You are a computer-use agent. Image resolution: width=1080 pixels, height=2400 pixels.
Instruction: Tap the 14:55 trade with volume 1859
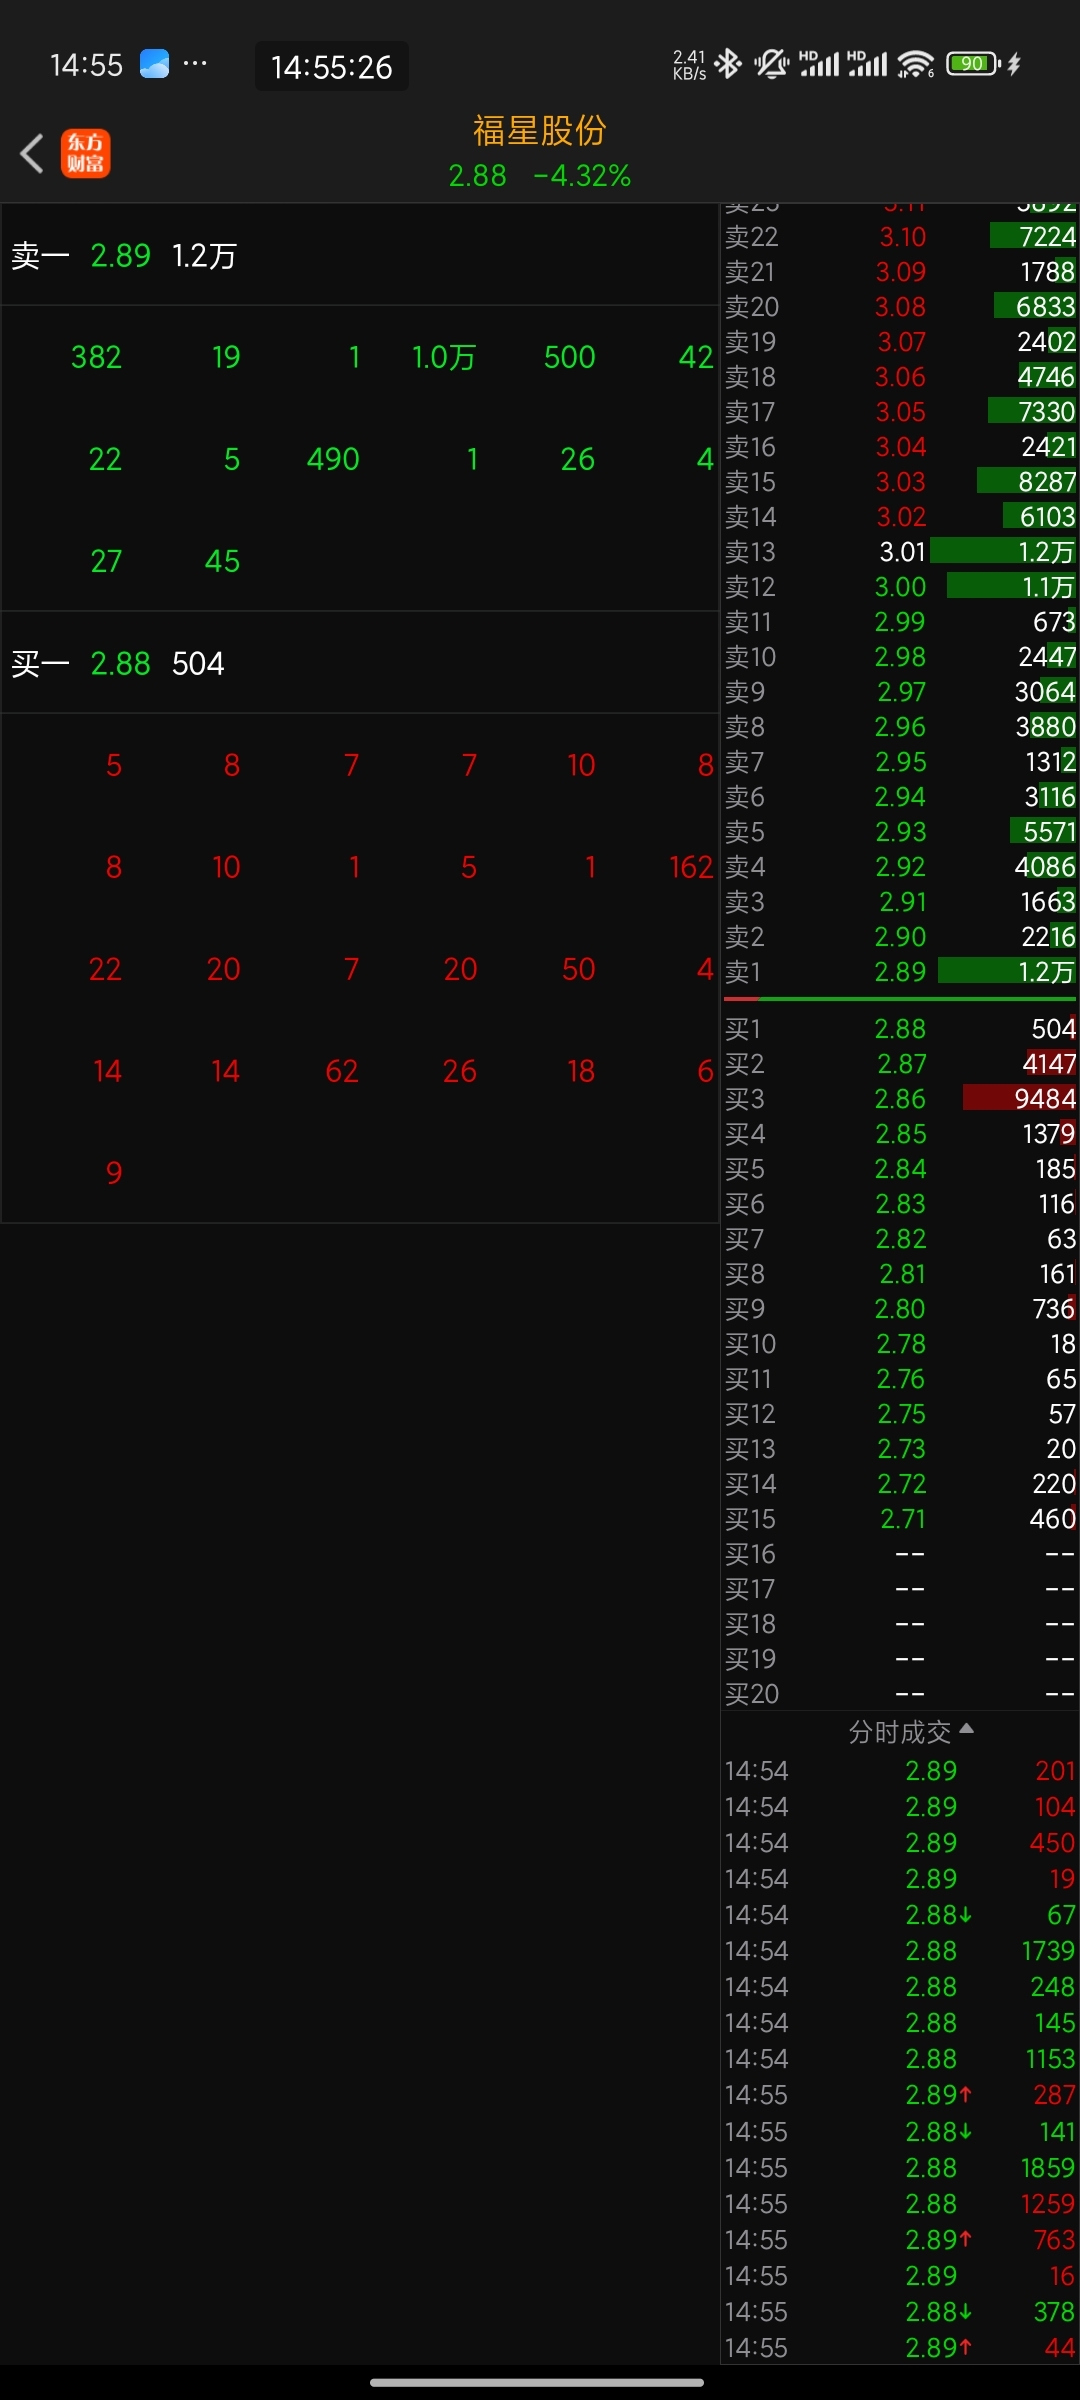900,2168
